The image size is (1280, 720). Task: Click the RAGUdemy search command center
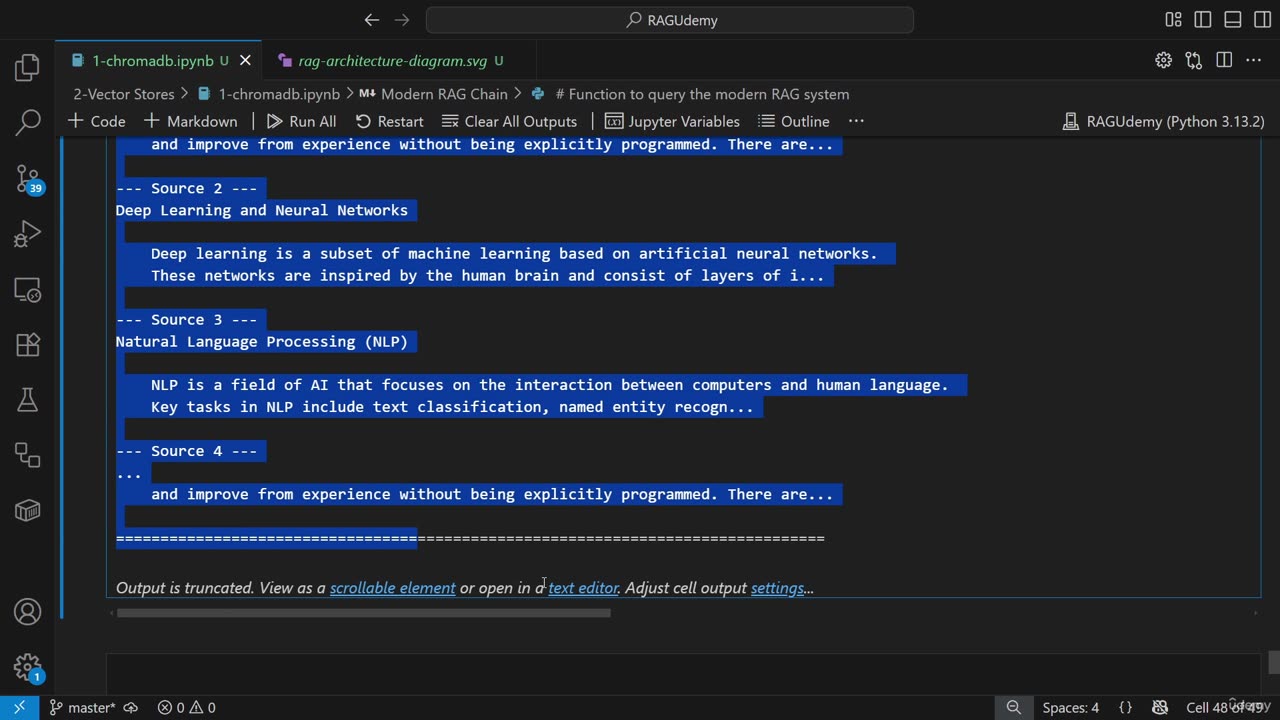(x=670, y=20)
